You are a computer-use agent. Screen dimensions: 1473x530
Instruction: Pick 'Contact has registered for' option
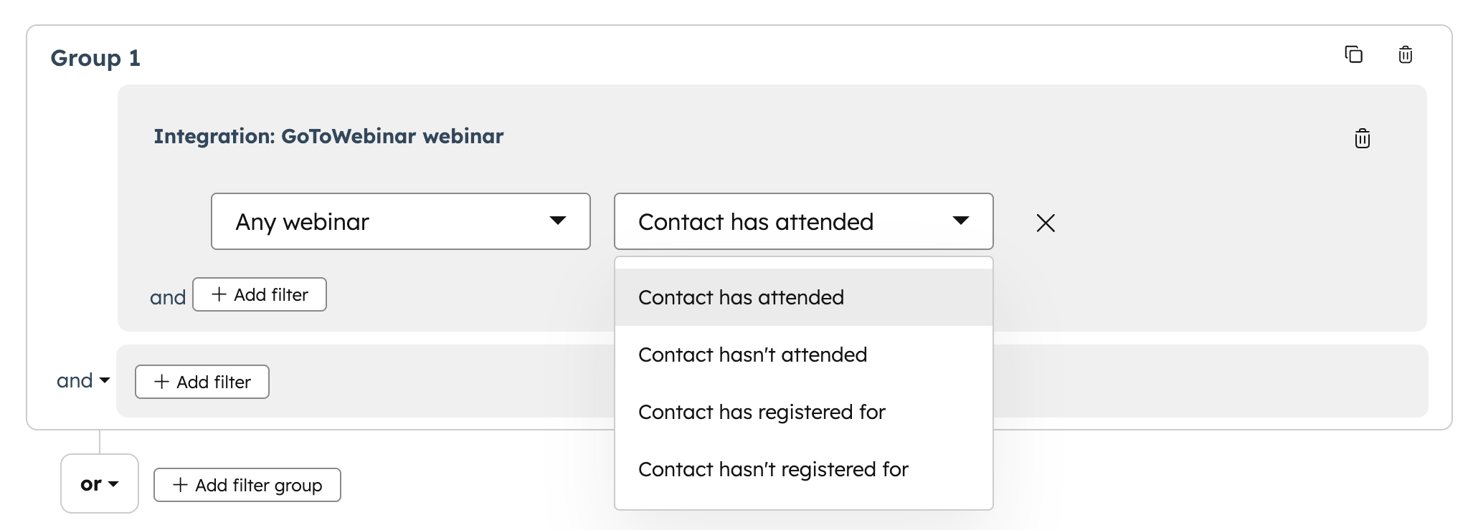pos(761,412)
